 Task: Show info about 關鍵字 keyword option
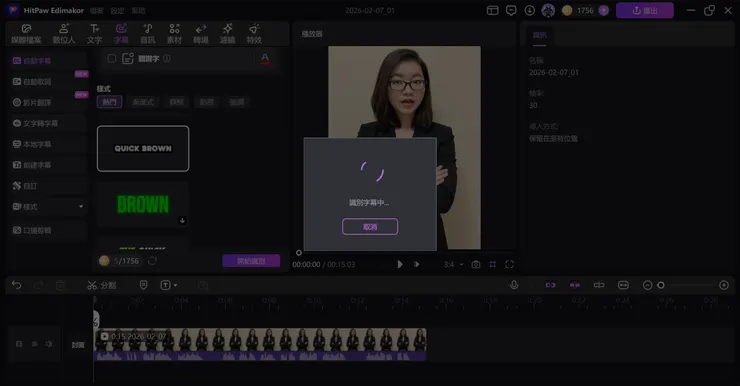(x=167, y=59)
